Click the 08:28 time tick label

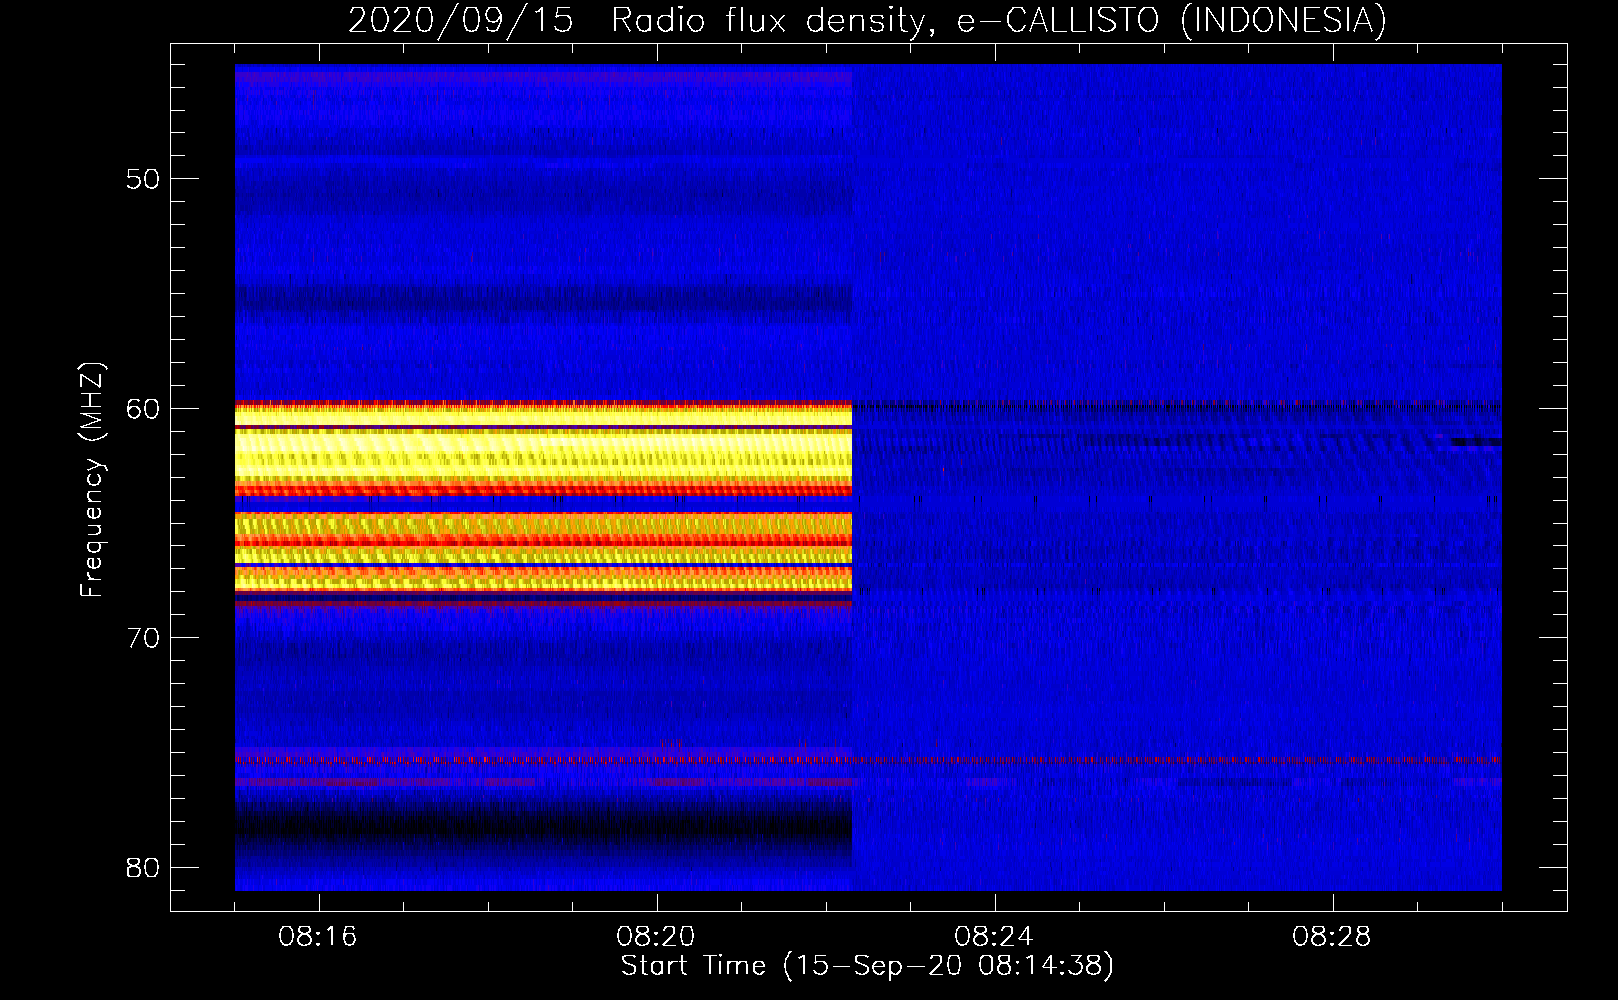coord(1332,937)
